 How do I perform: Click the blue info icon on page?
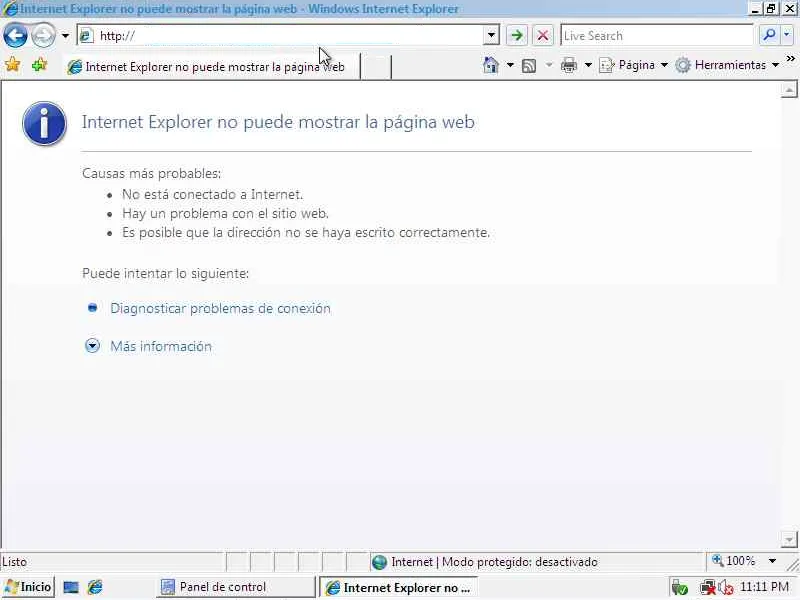[44, 123]
